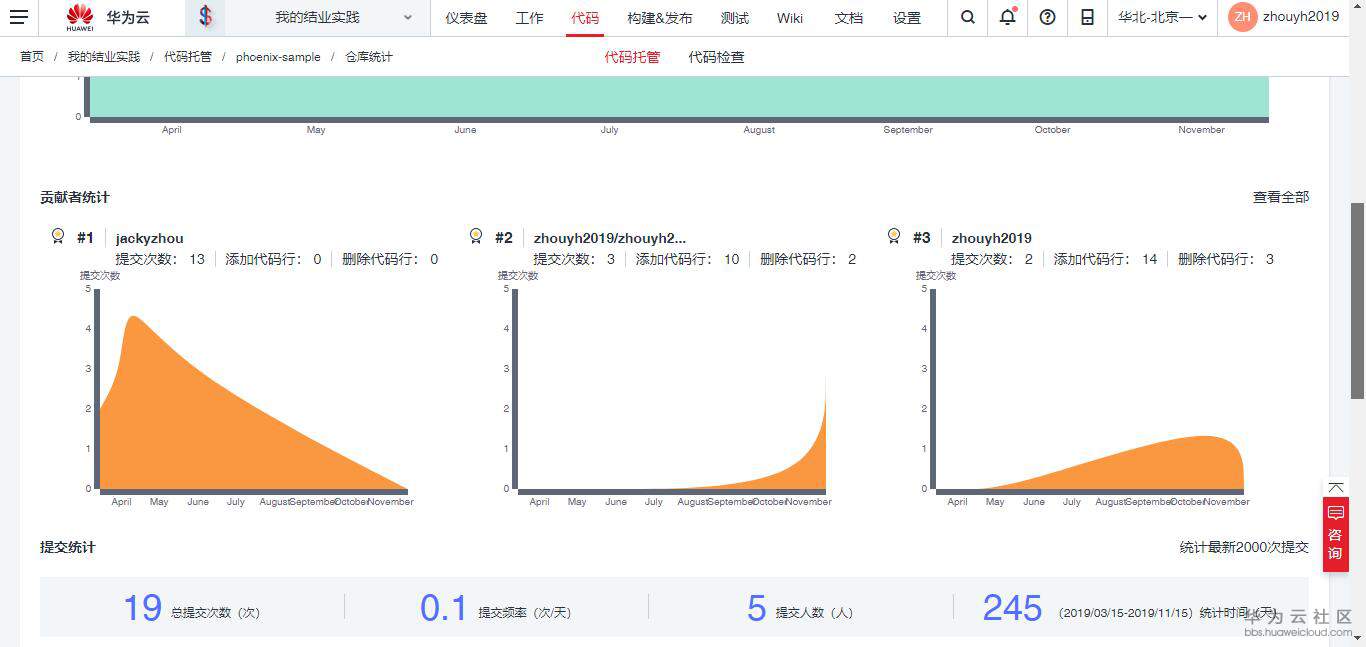Click the 仓库统计 breadcrumb text
The width and height of the screenshot is (1366, 647).
(369, 57)
